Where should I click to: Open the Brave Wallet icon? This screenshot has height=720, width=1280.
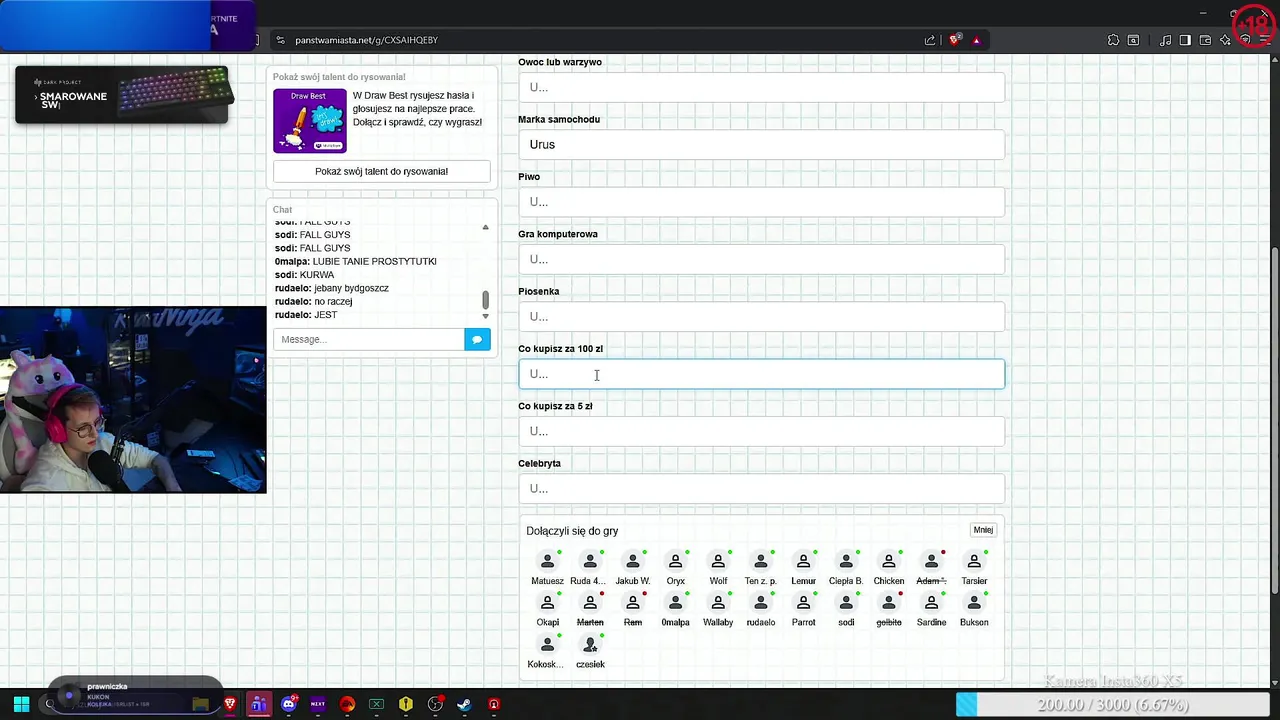pos(1205,40)
